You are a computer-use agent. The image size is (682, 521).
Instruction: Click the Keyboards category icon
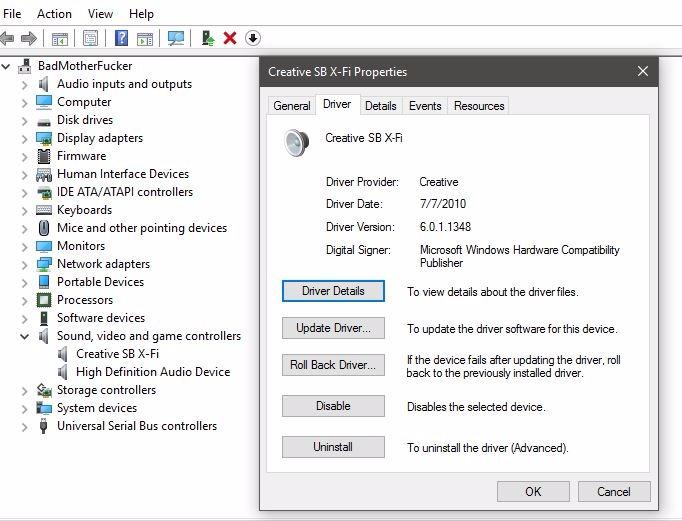pyautogui.click(x=44, y=210)
